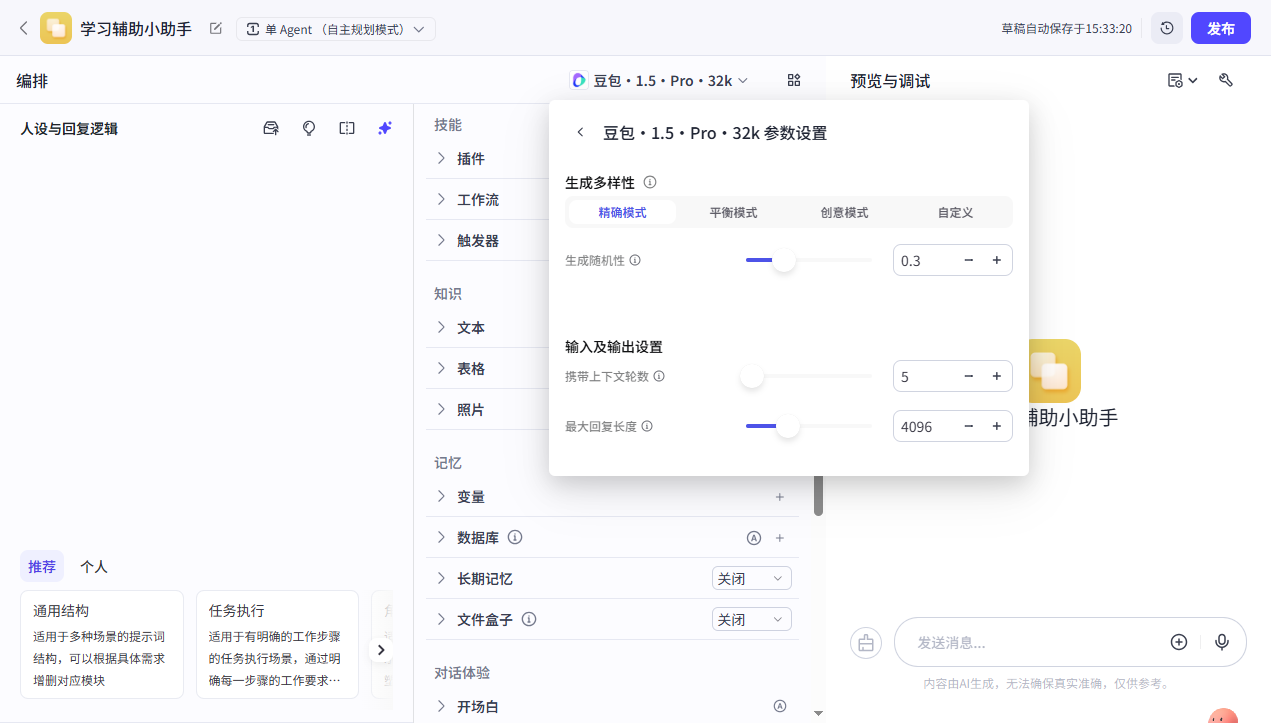
Task: Click the 发布 publish button
Action: [x=1220, y=28]
